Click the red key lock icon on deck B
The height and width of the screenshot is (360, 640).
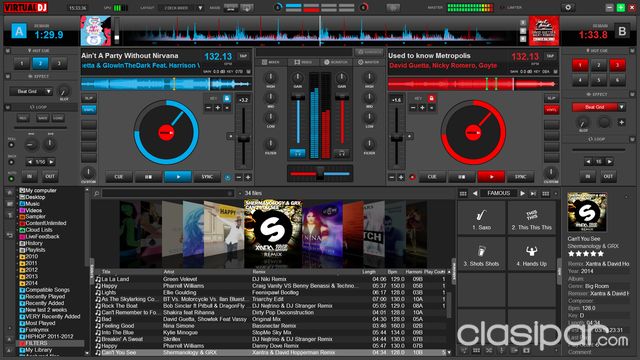point(431,98)
